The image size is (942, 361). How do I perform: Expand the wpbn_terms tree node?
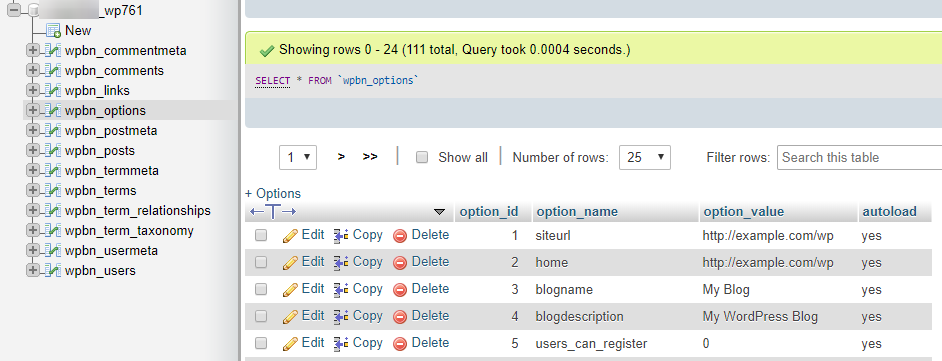pyautogui.click(x=32, y=190)
